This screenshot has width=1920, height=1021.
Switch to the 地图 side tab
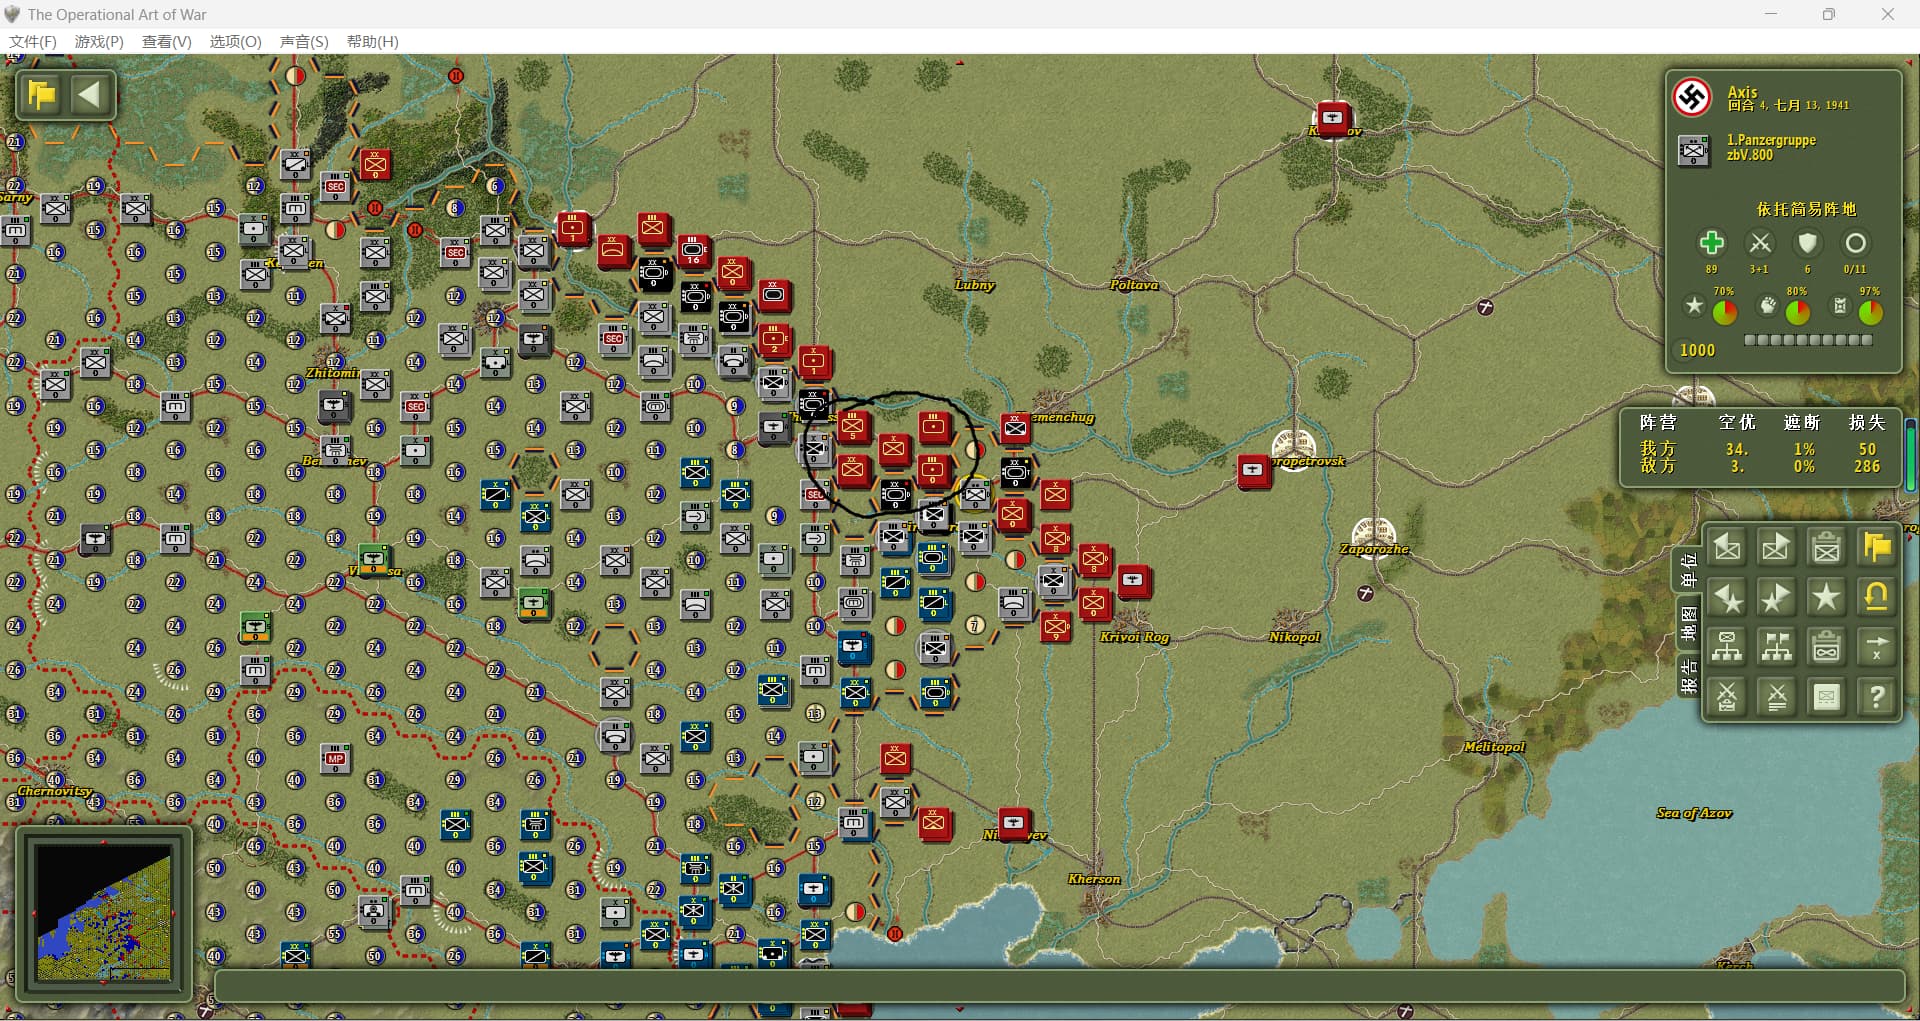pos(1688,623)
